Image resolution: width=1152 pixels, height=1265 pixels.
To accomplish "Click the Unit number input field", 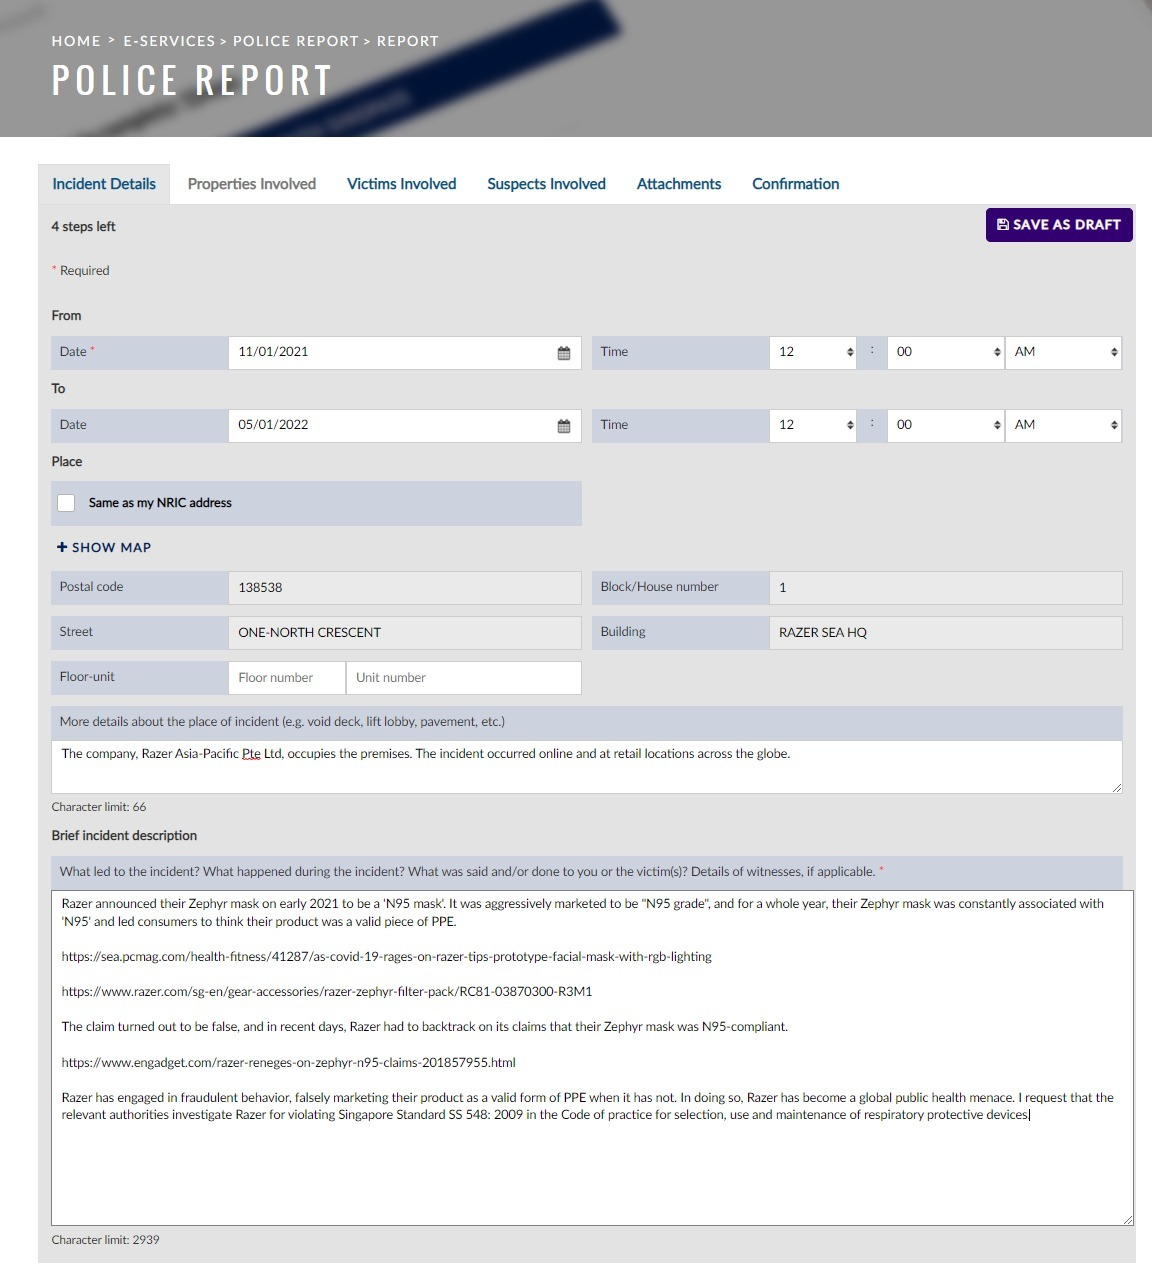I will (463, 678).
